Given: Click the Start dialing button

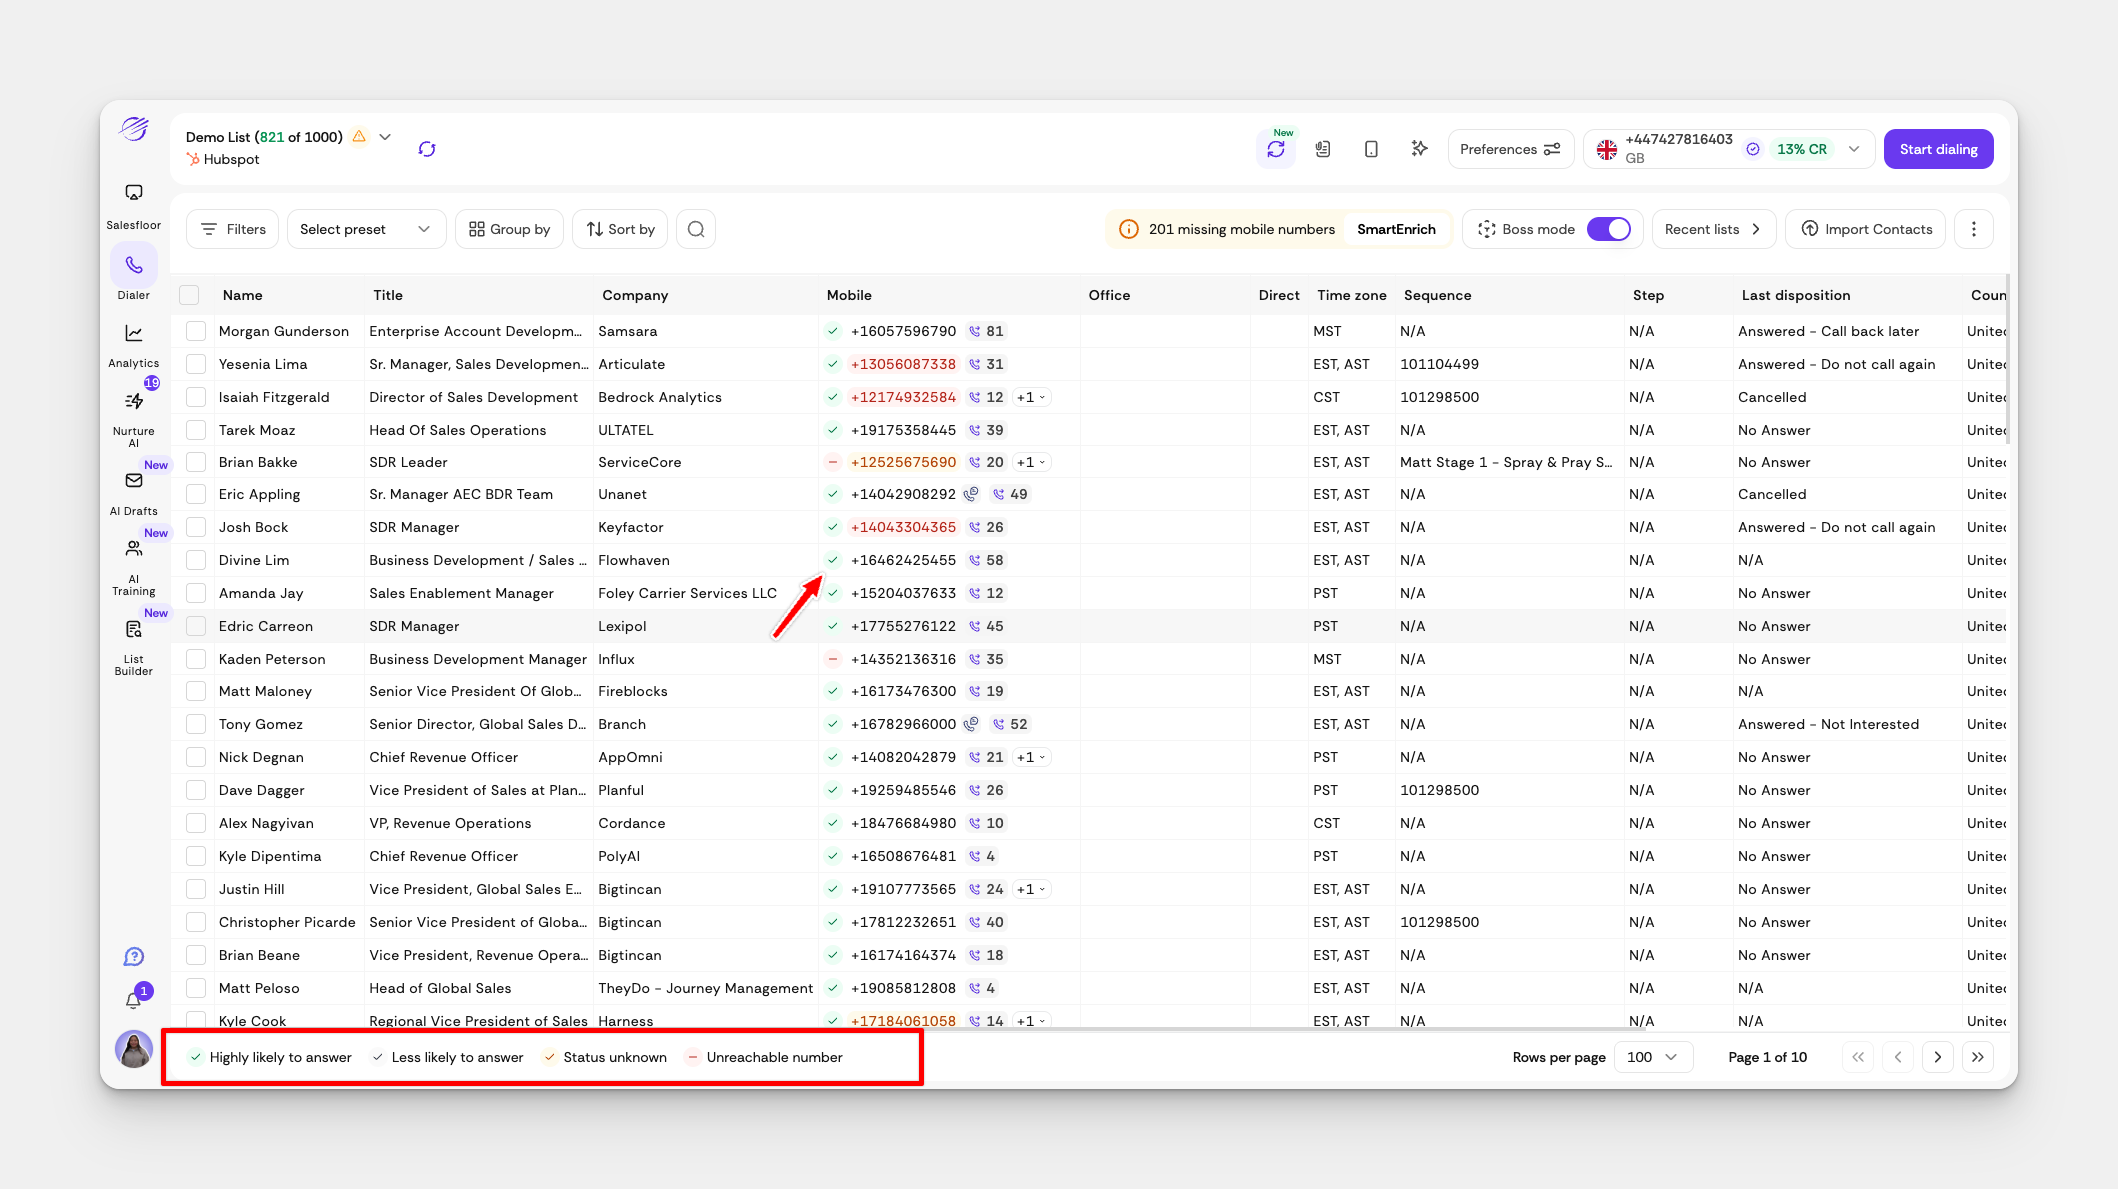Looking at the screenshot, I should click(x=1938, y=149).
